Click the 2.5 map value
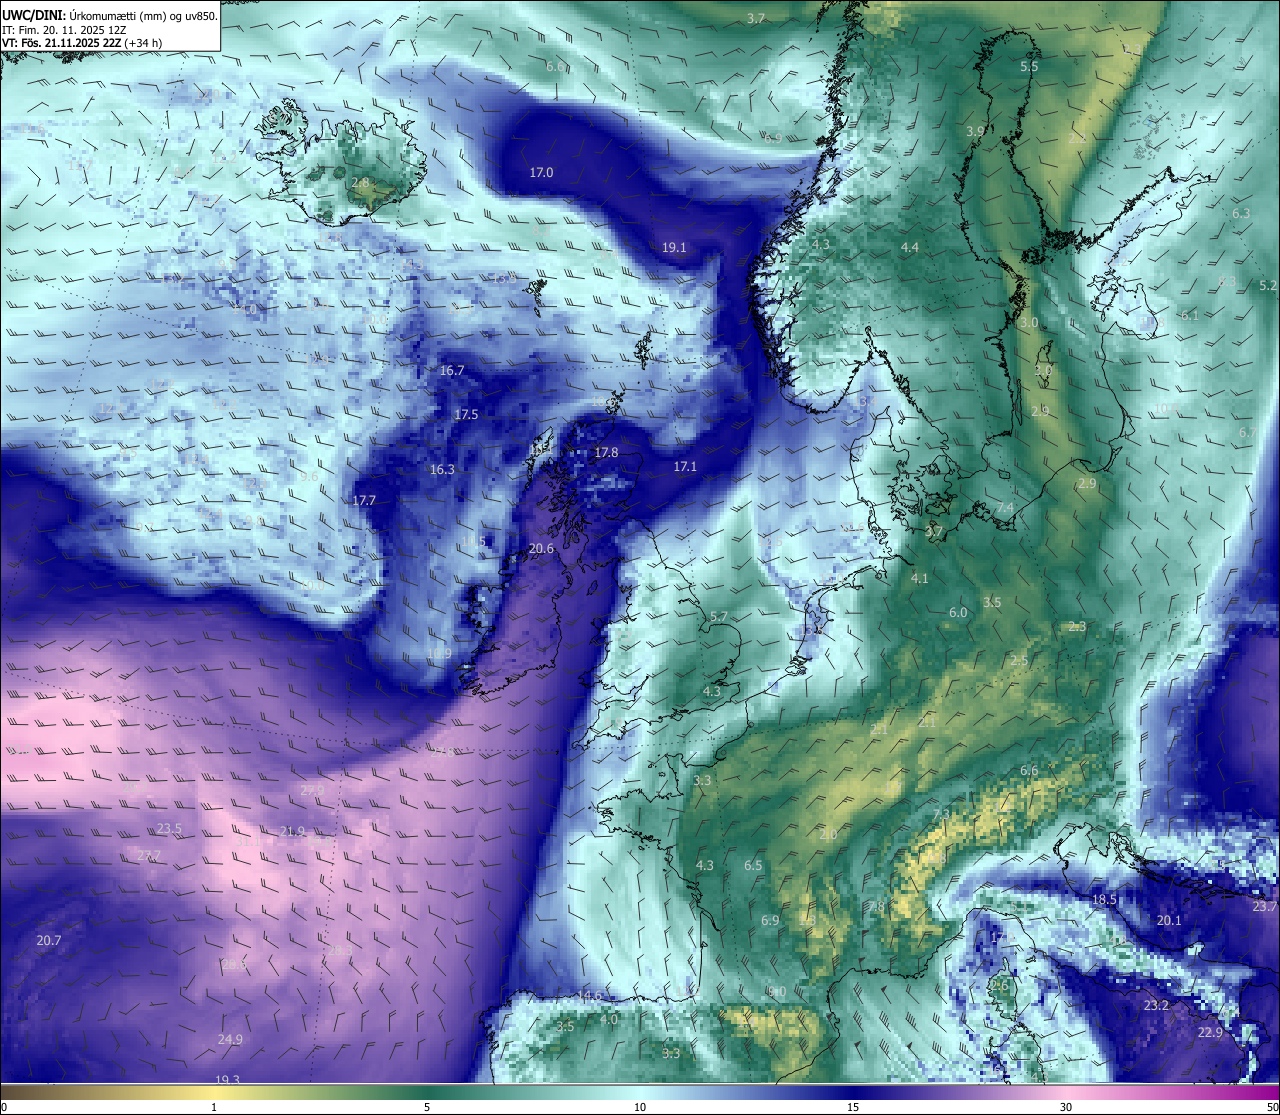The width and height of the screenshot is (1280, 1115). click(x=1019, y=661)
